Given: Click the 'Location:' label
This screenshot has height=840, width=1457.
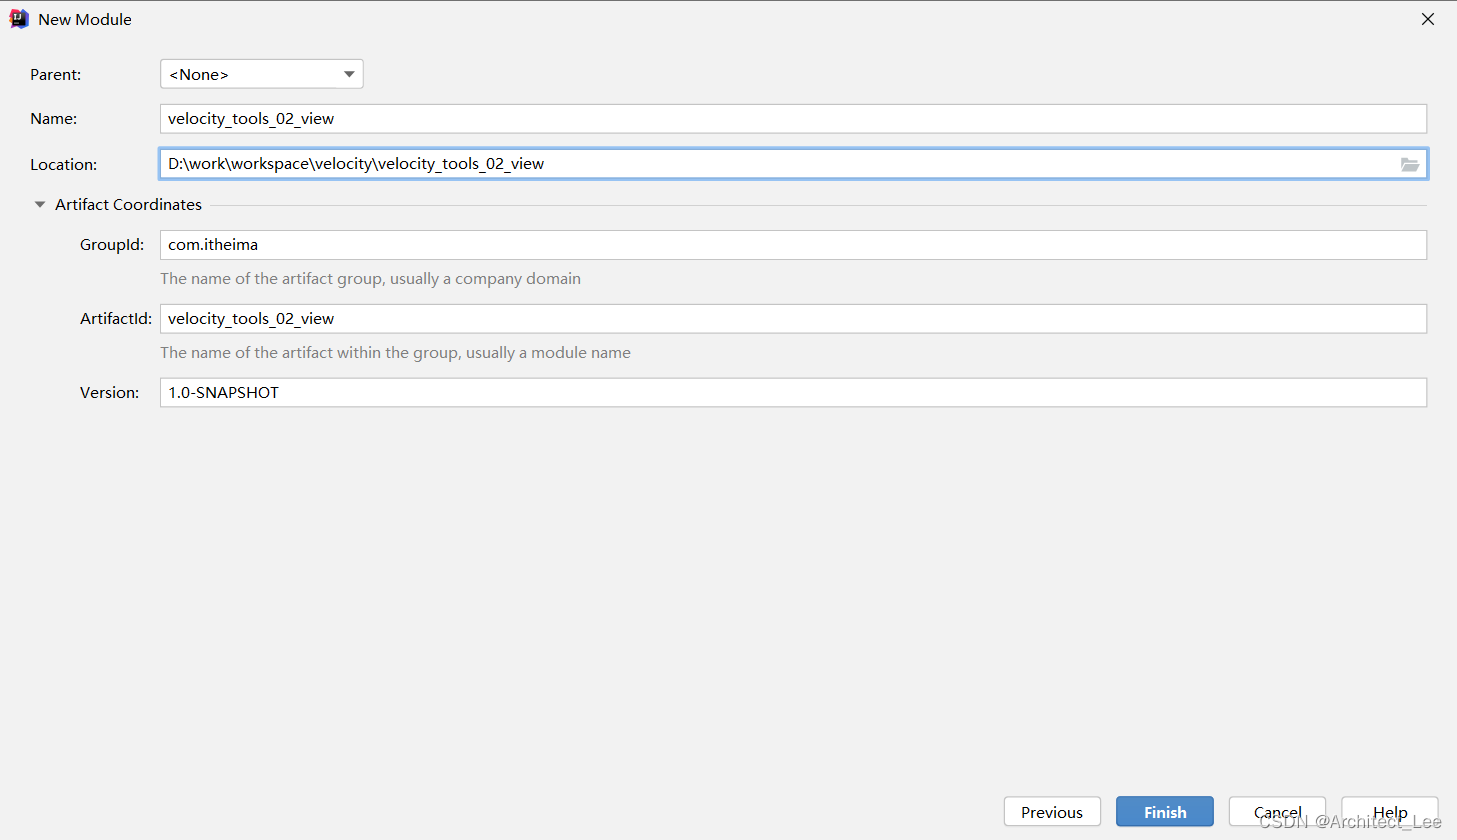Looking at the screenshot, I should coord(64,164).
